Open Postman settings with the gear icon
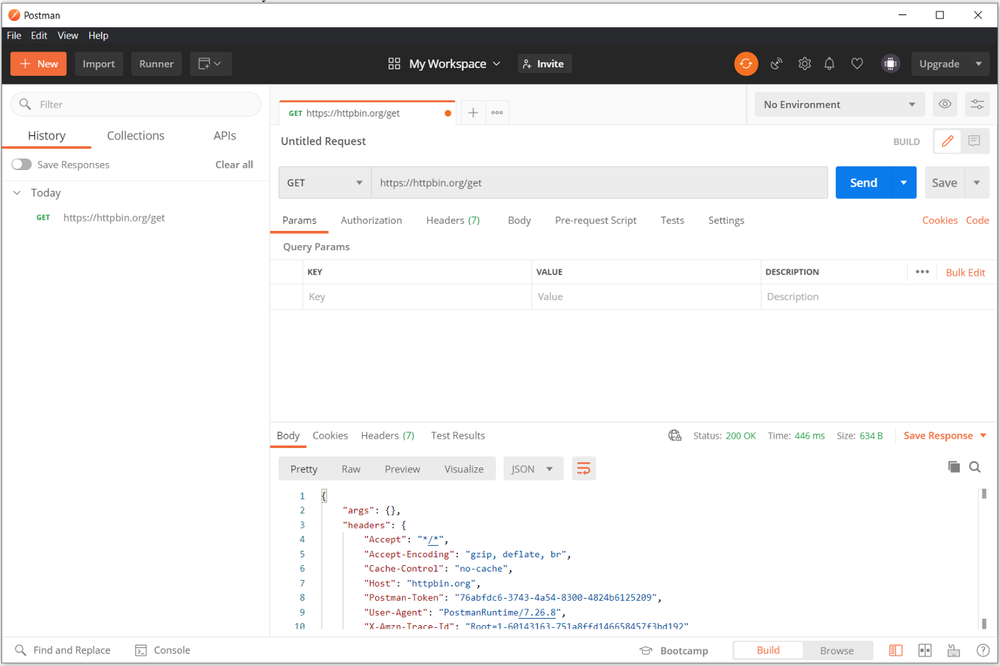This screenshot has width=1000, height=666. (x=804, y=63)
